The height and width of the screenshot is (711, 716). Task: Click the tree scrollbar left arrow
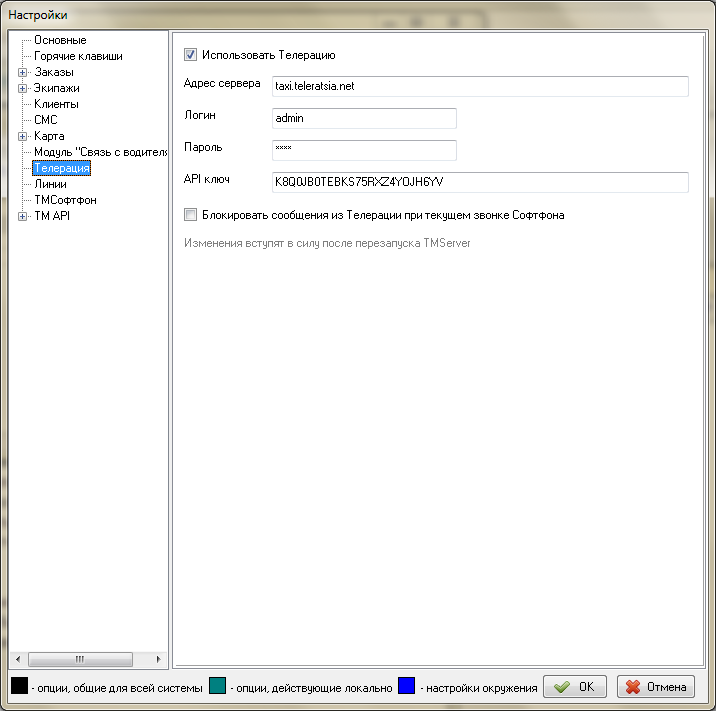pyautogui.click(x=18, y=659)
